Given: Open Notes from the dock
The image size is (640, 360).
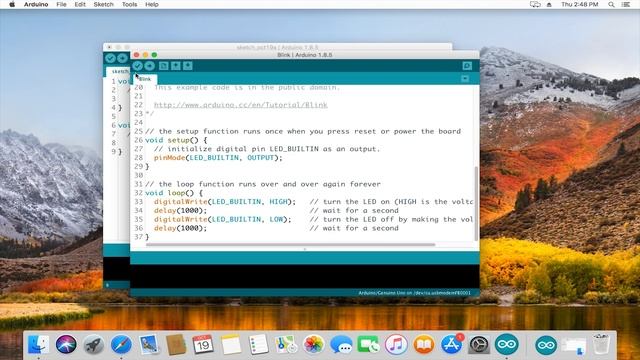Looking at the screenshot, I should 231,344.
